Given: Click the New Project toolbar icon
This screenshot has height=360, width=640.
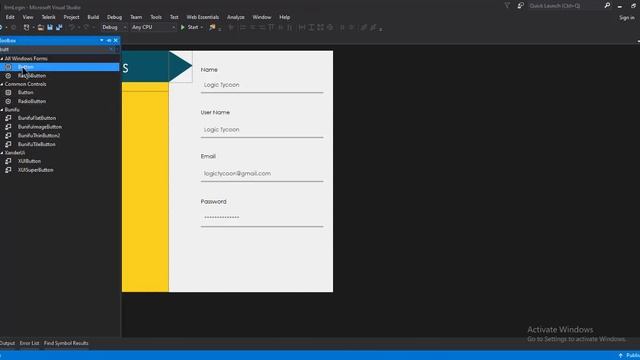Looking at the screenshot, I should 27,27.
